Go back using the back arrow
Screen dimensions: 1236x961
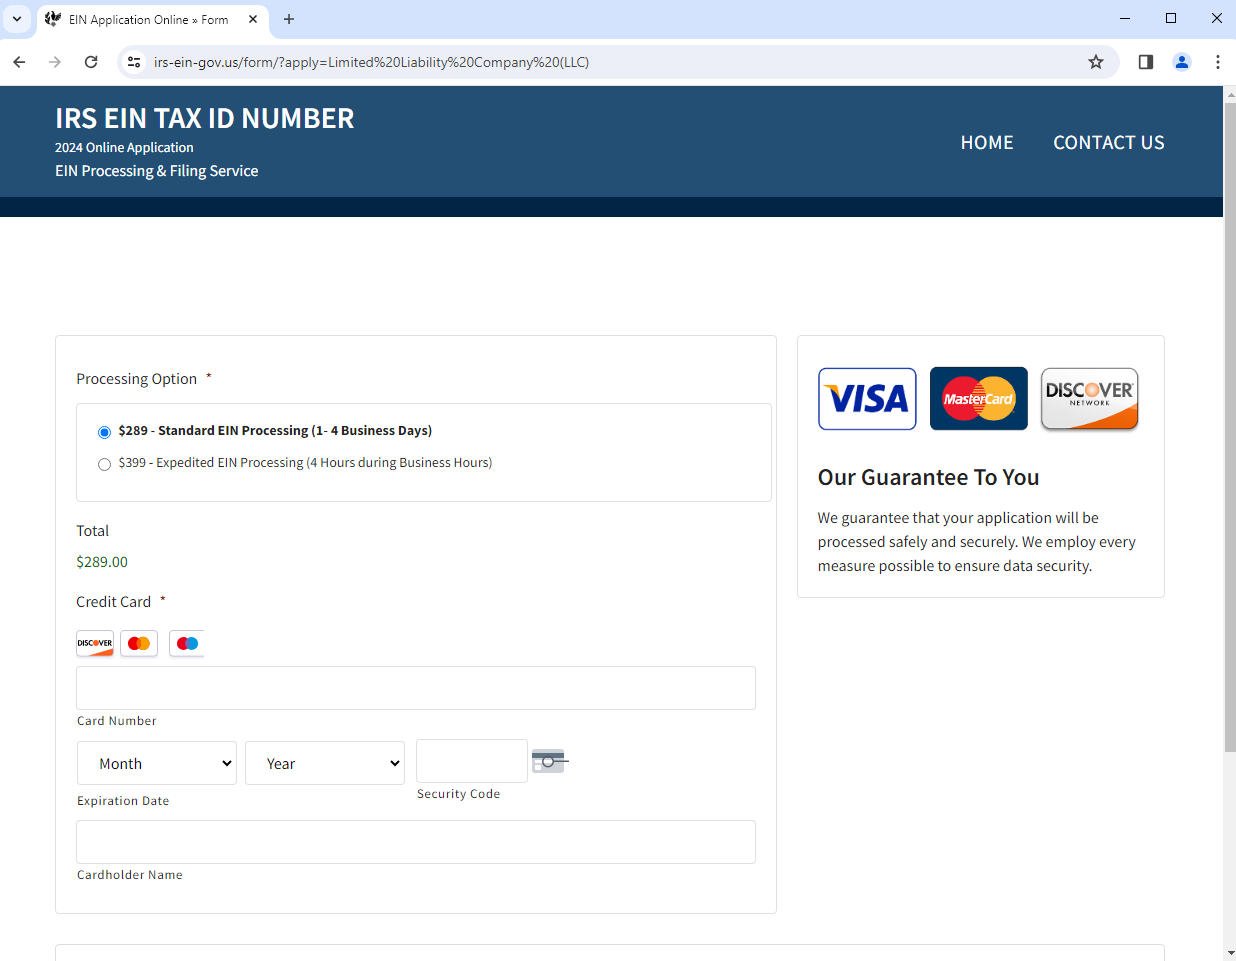(x=19, y=62)
